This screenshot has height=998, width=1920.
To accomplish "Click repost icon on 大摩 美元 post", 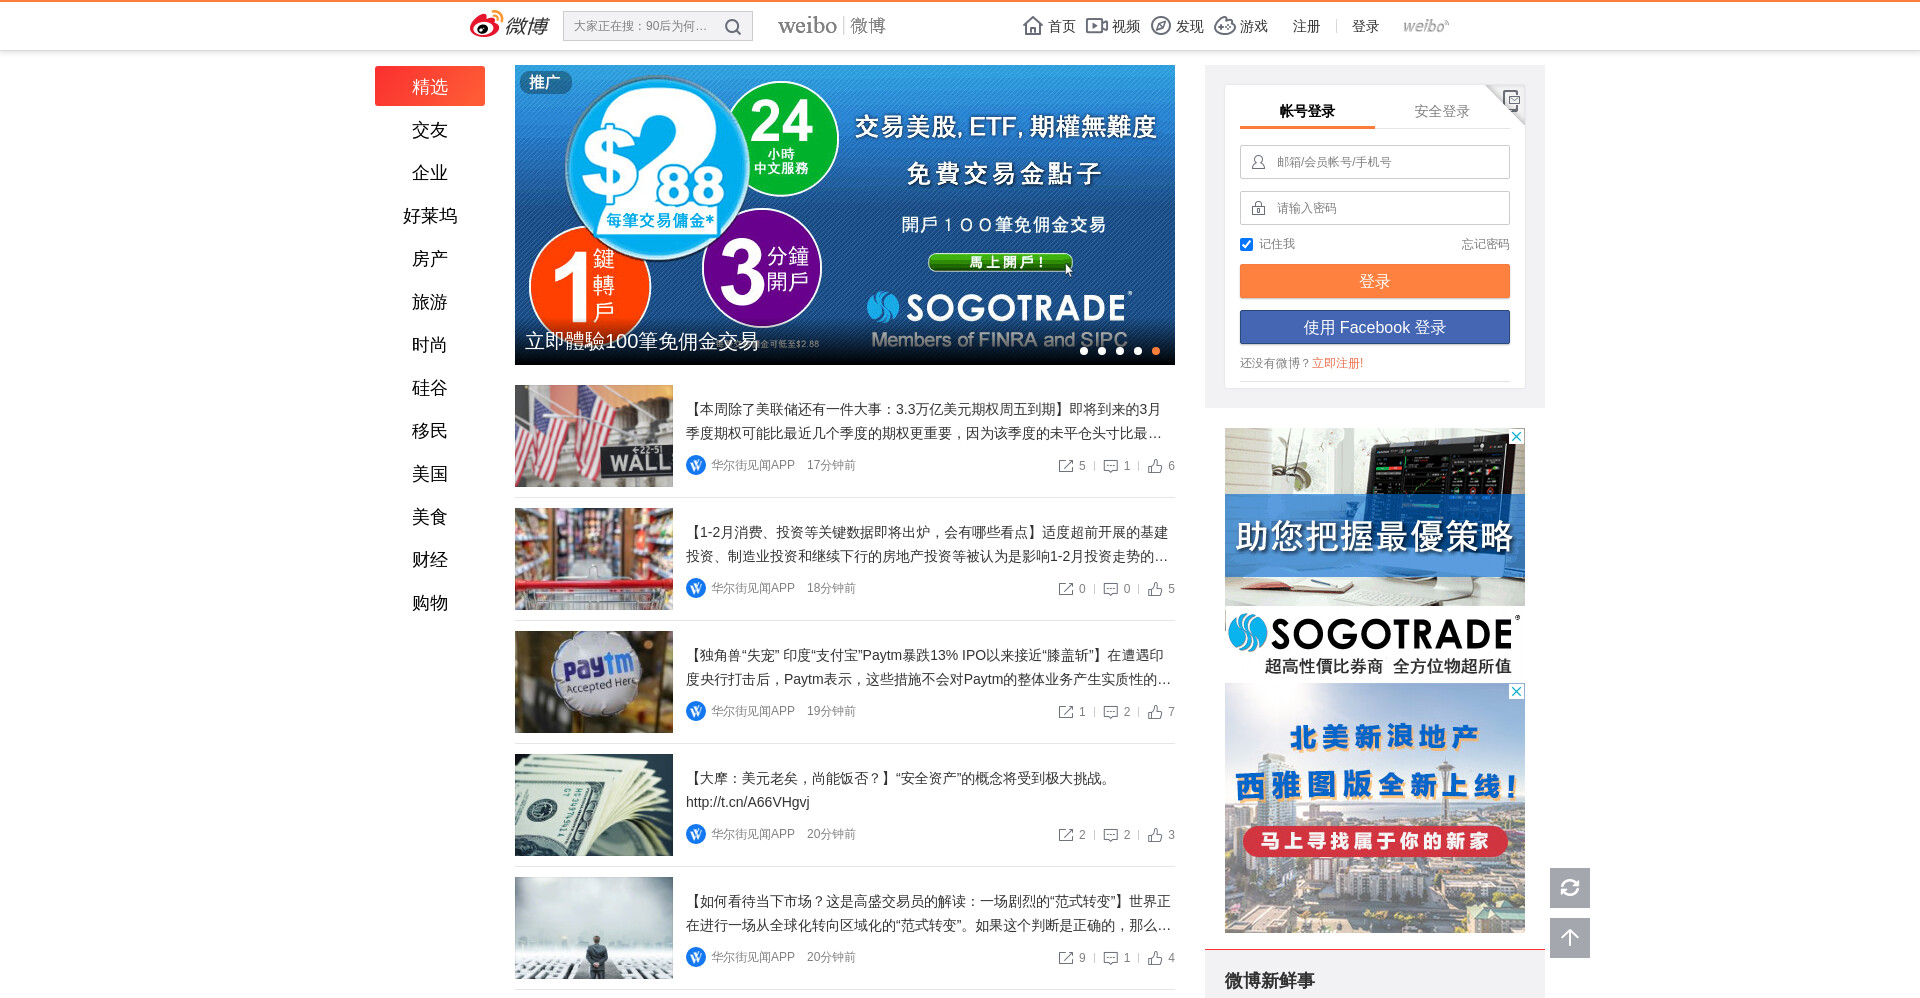I will point(1066,835).
